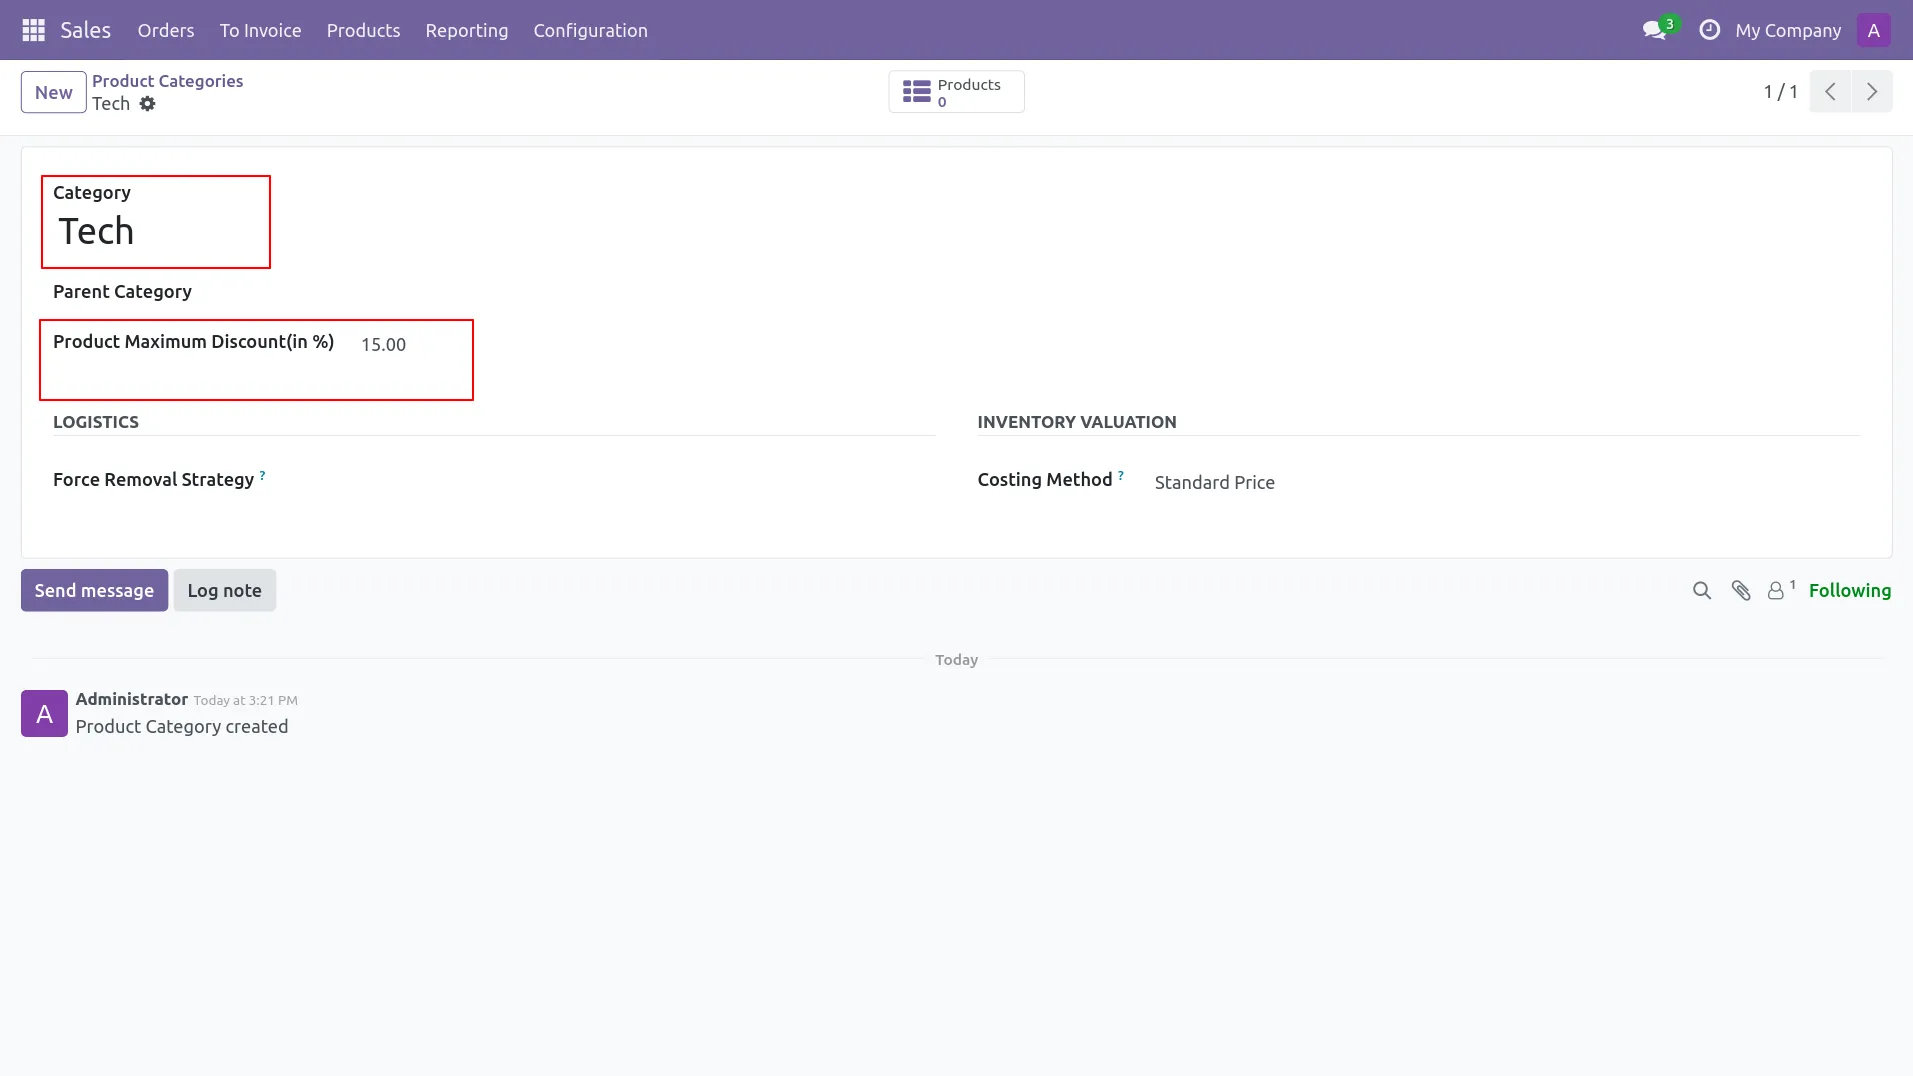The image size is (1913, 1076).
Task: Open the Reporting menu
Action: [x=466, y=30]
